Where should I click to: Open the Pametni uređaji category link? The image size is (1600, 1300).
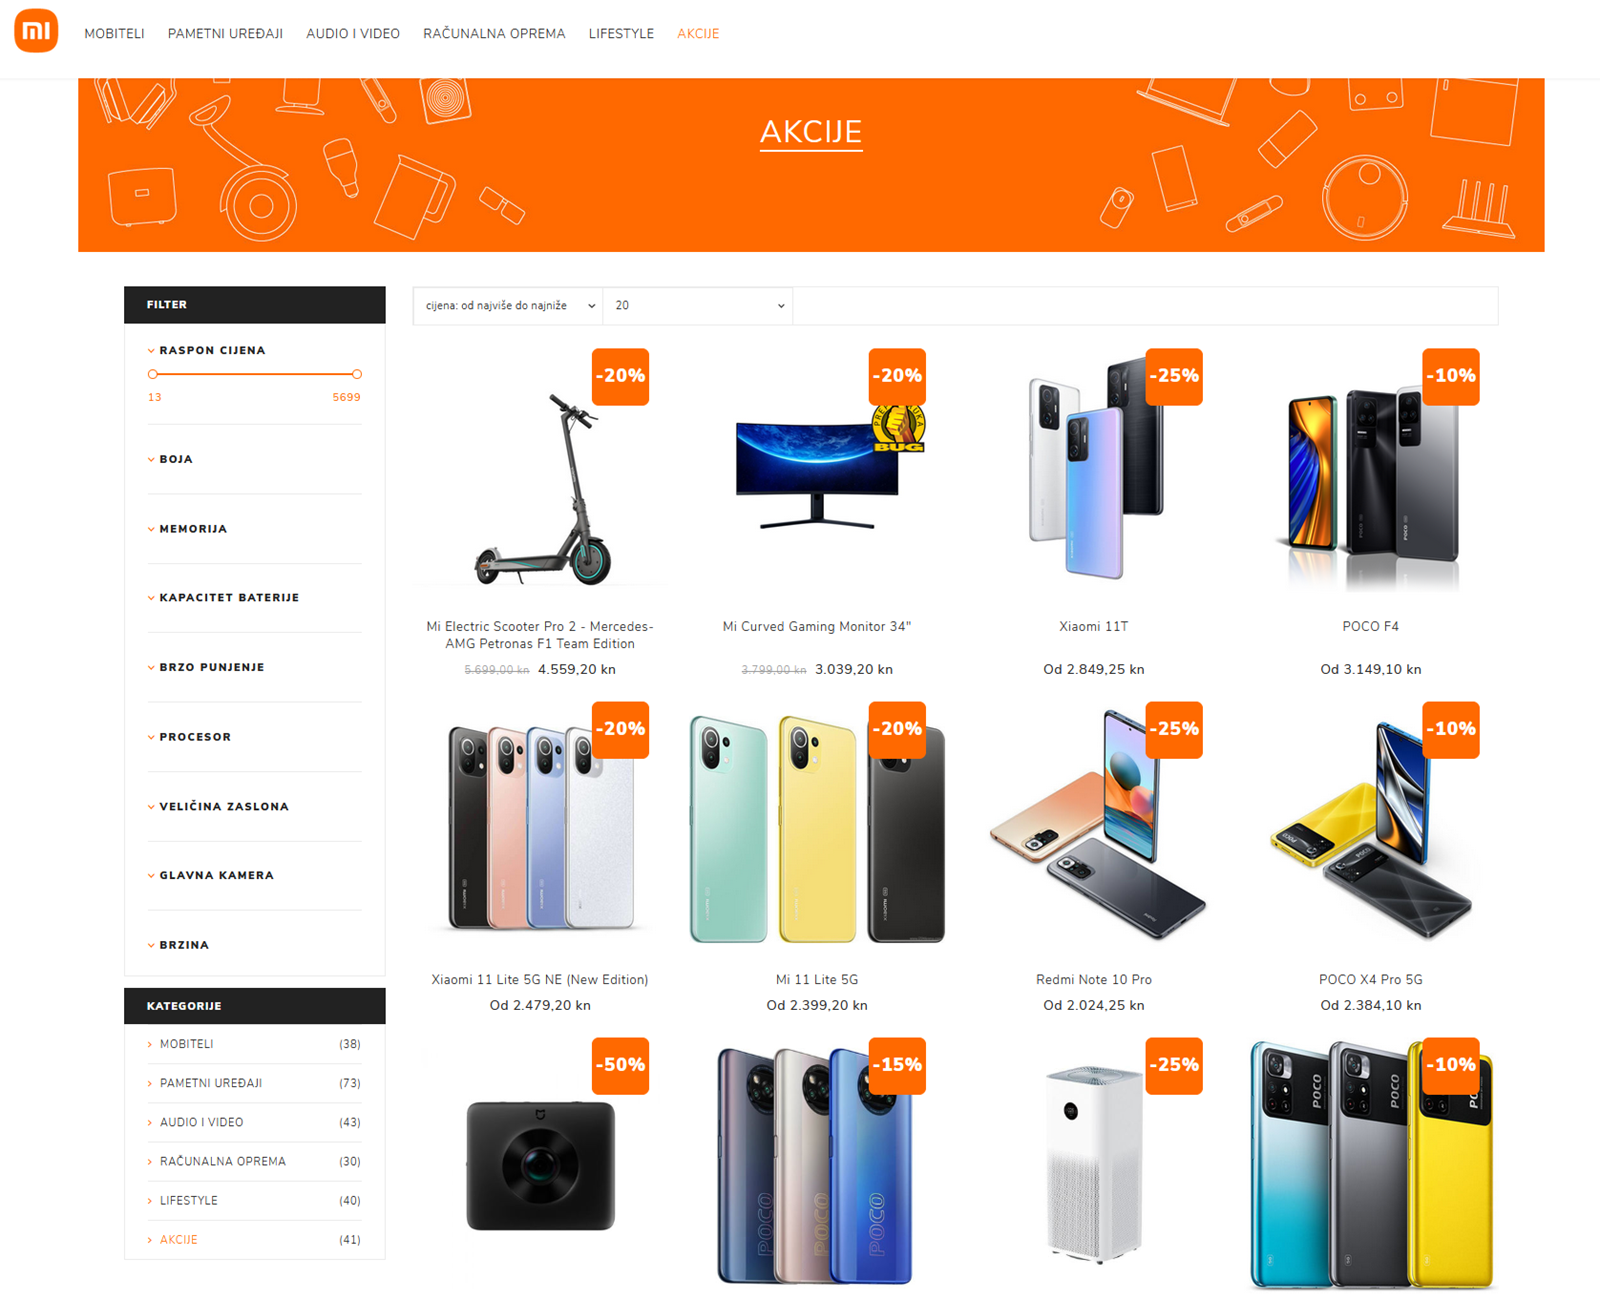point(211,1083)
